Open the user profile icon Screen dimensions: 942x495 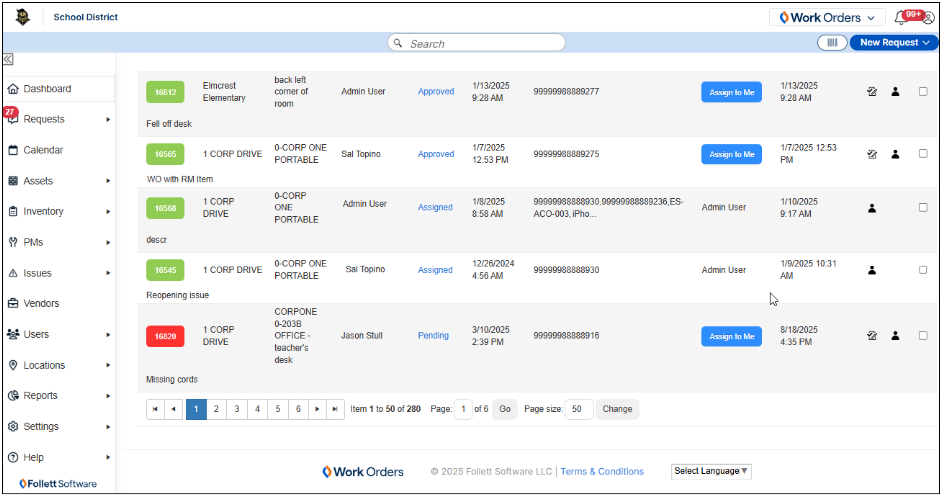pos(928,19)
